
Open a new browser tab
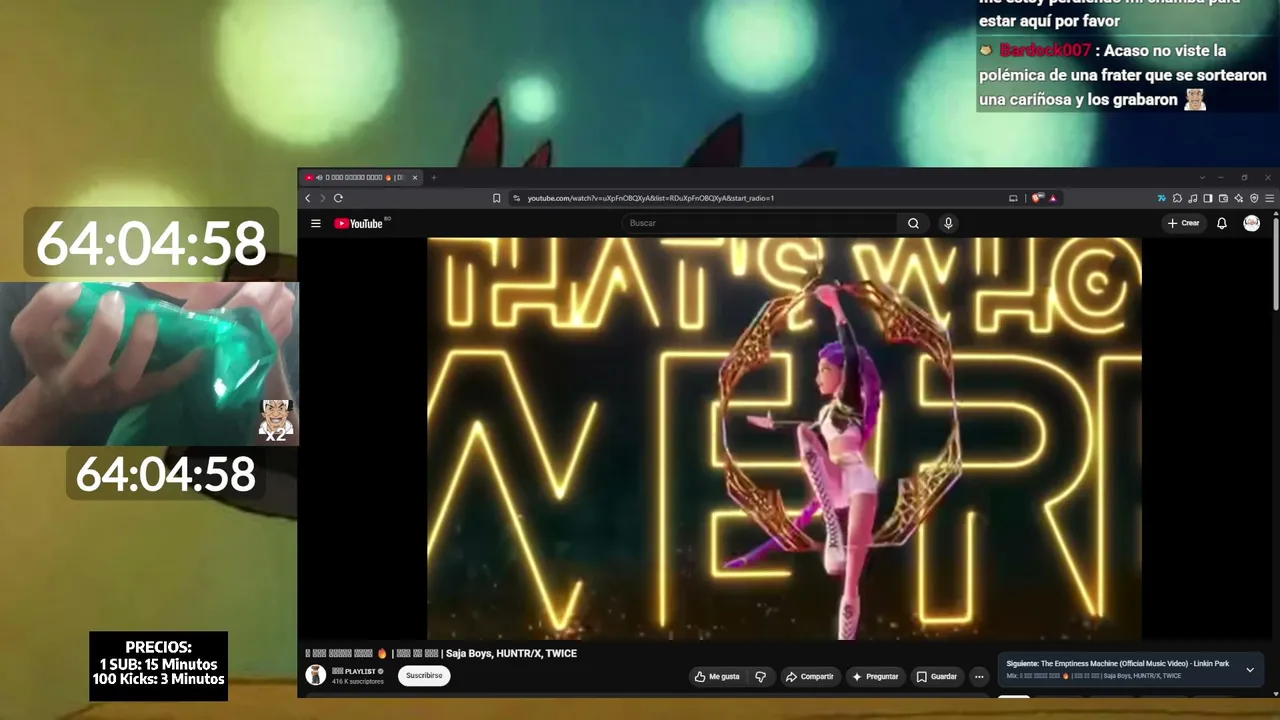pyautogui.click(x=434, y=178)
